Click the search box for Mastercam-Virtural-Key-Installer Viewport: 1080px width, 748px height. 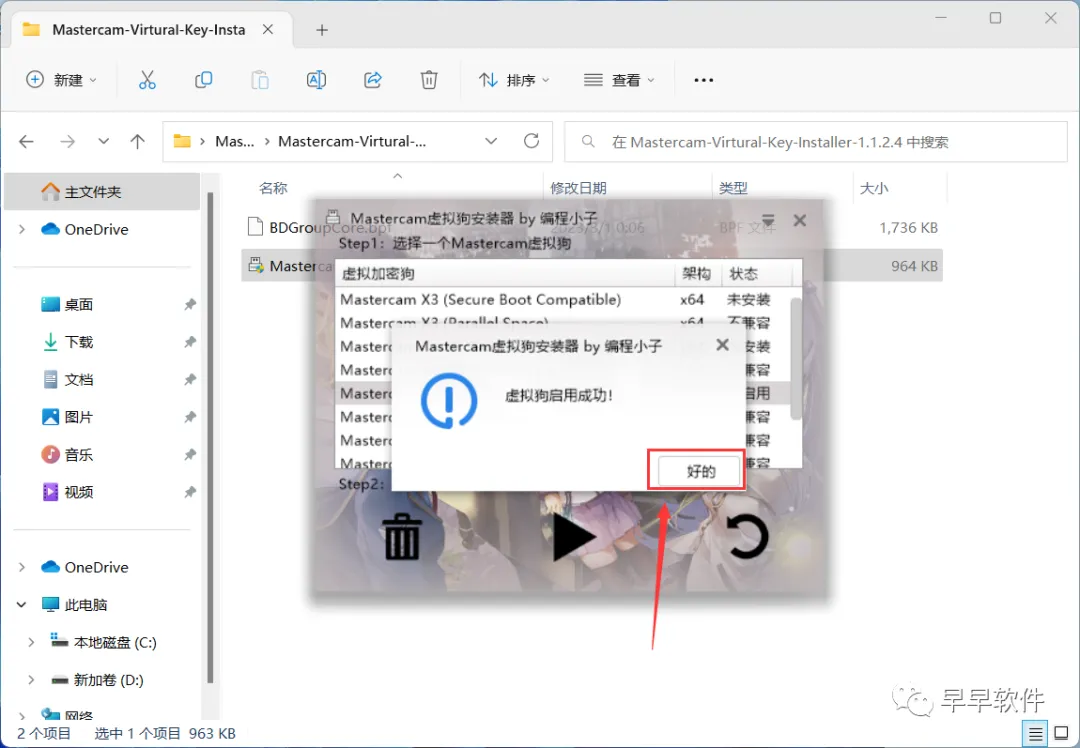[x=816, y=142]
